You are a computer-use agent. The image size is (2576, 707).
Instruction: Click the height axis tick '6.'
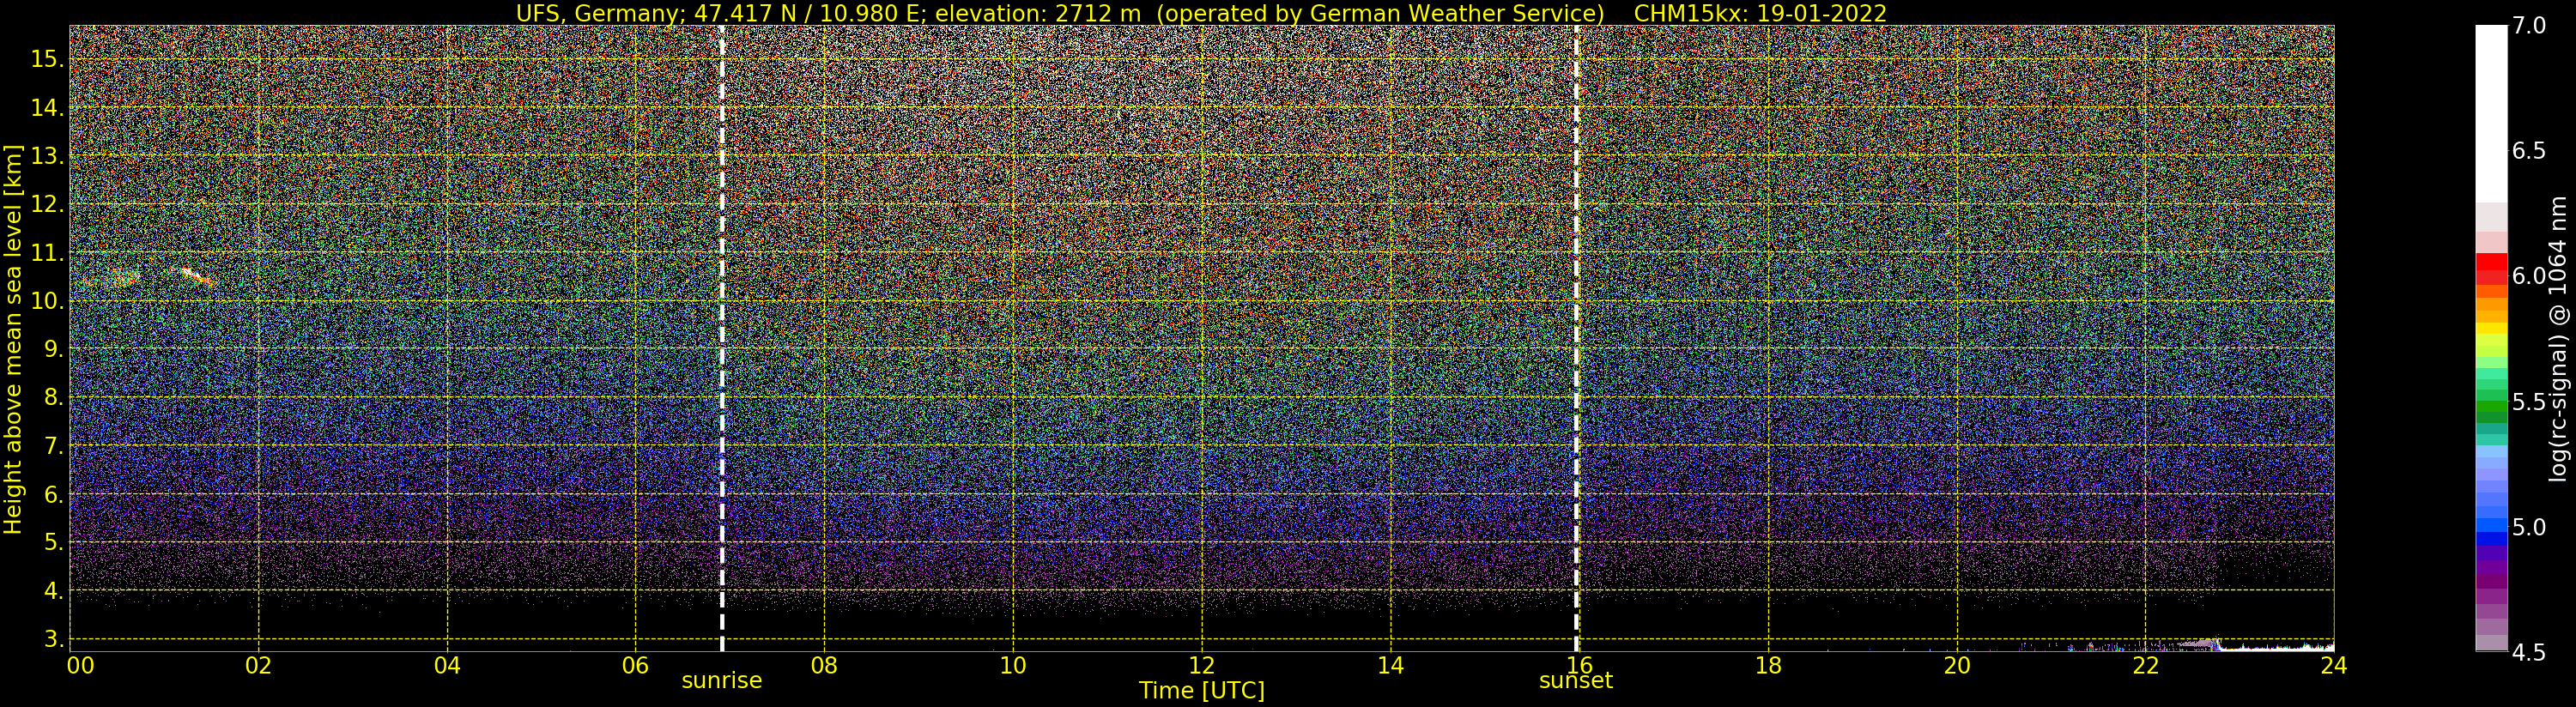[x=53, y=494]
